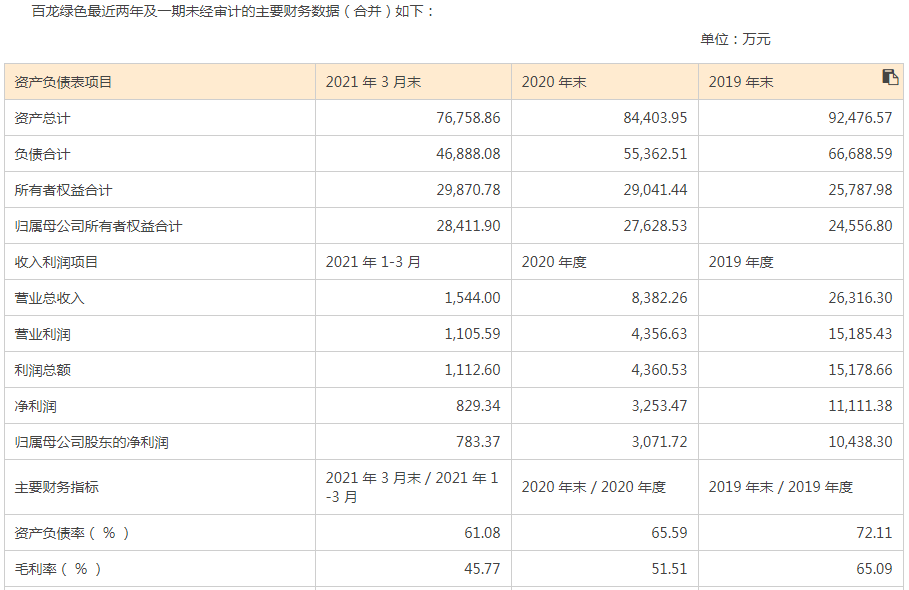Screen dimensions: 909x590
Task: Click the 收入利润项目 row label
Action: [56, 262]
